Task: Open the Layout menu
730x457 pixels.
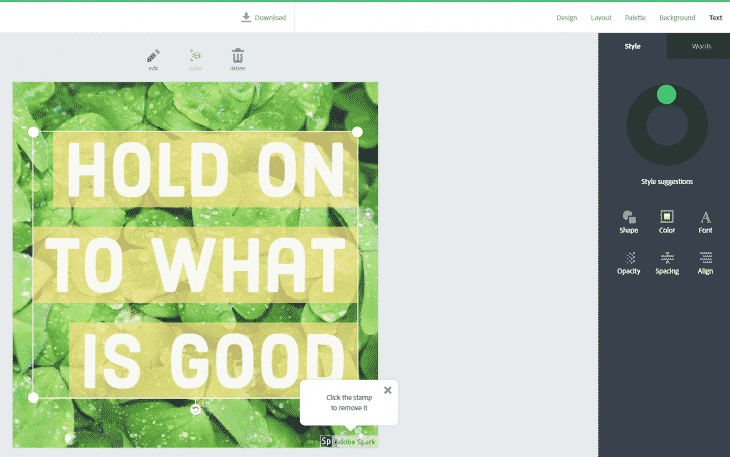Action: coord(601,17)
